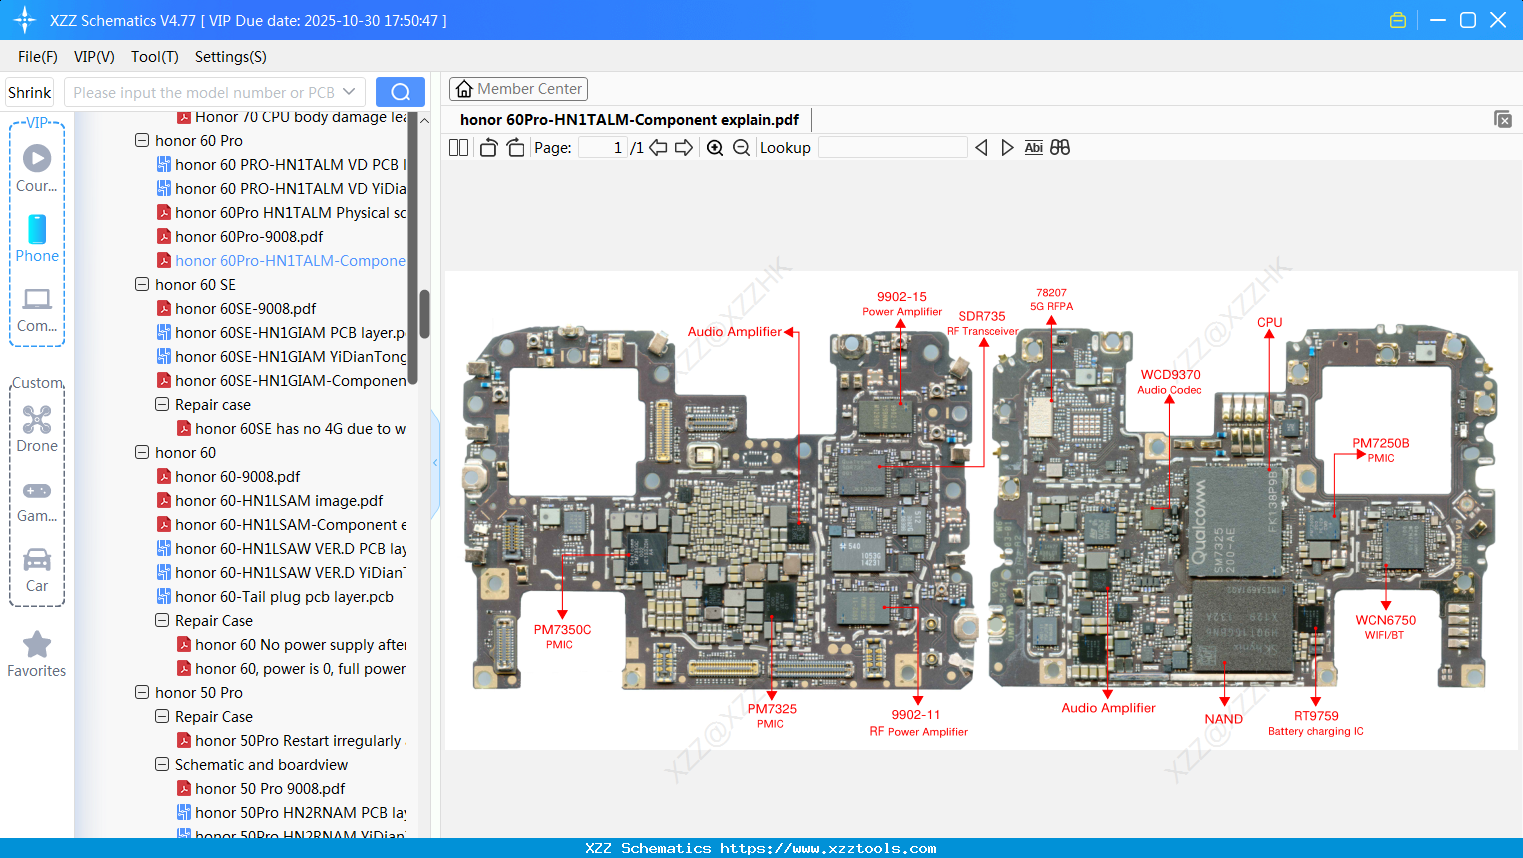The width and height of the screenshot is (1523, 858).
Task: Click the blue search button
Action: (x=400, y=92)
